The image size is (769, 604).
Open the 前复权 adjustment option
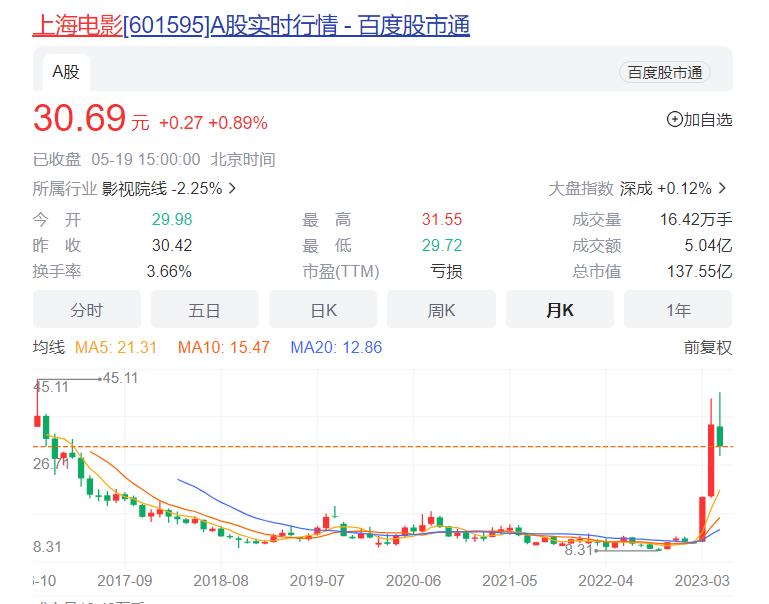(x=708, y=348)
